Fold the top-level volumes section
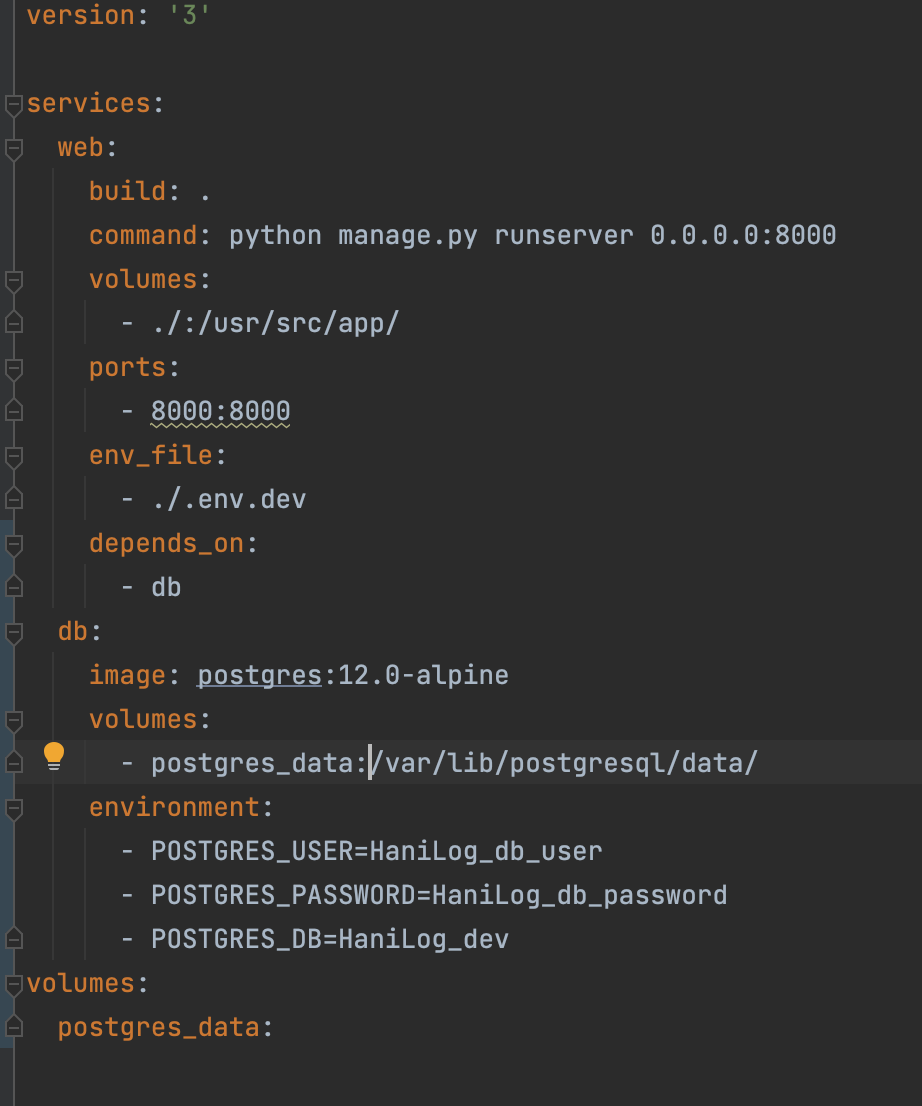922x1106 pixels. [x=13, y=984]
